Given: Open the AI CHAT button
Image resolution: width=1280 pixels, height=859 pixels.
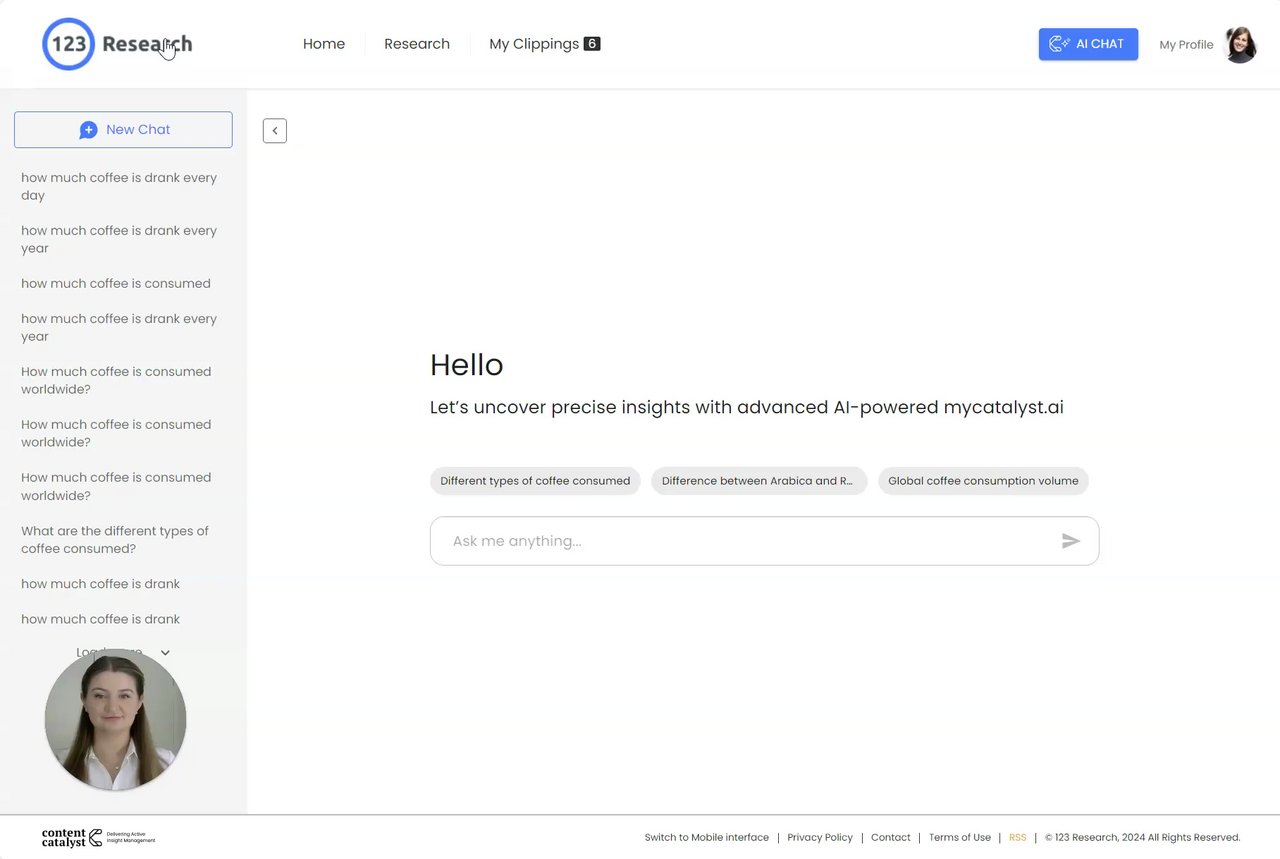Looking at the screenshot, I should click(x=1088, y=44).
